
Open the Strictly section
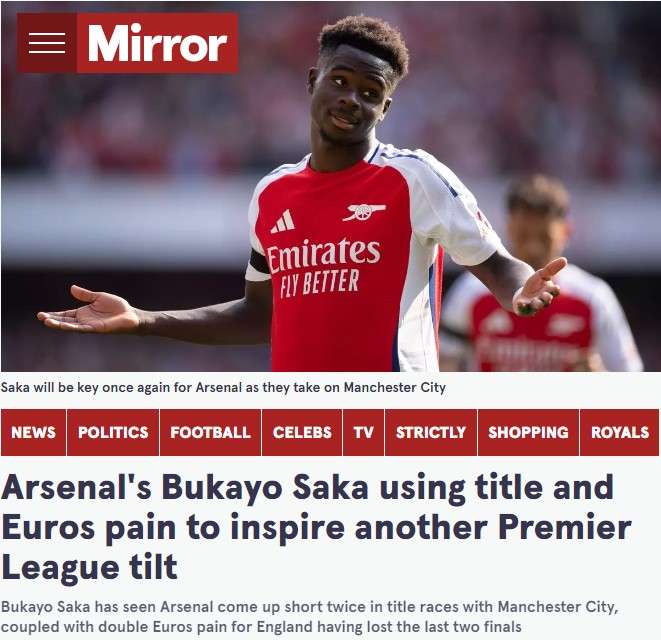431,432
